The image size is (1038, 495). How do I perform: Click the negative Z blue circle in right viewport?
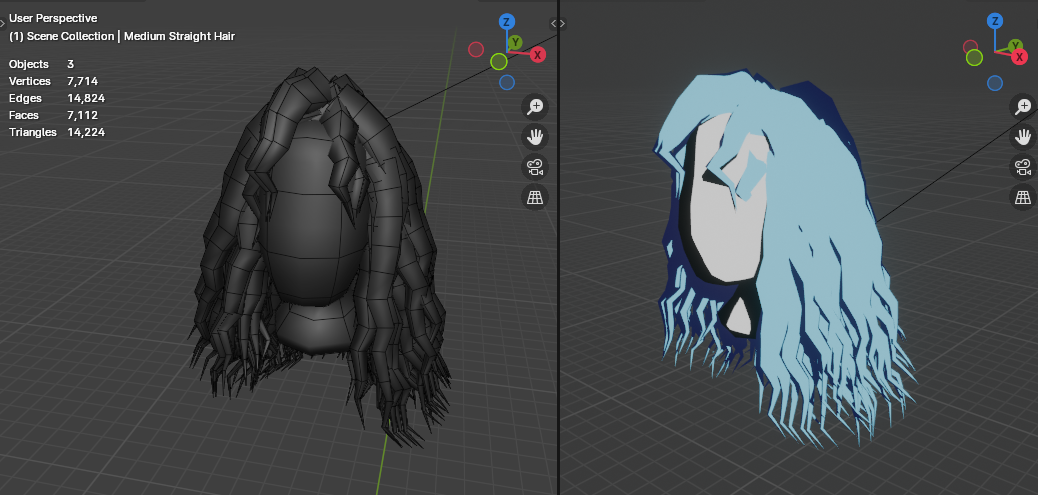tap(994, 83)
